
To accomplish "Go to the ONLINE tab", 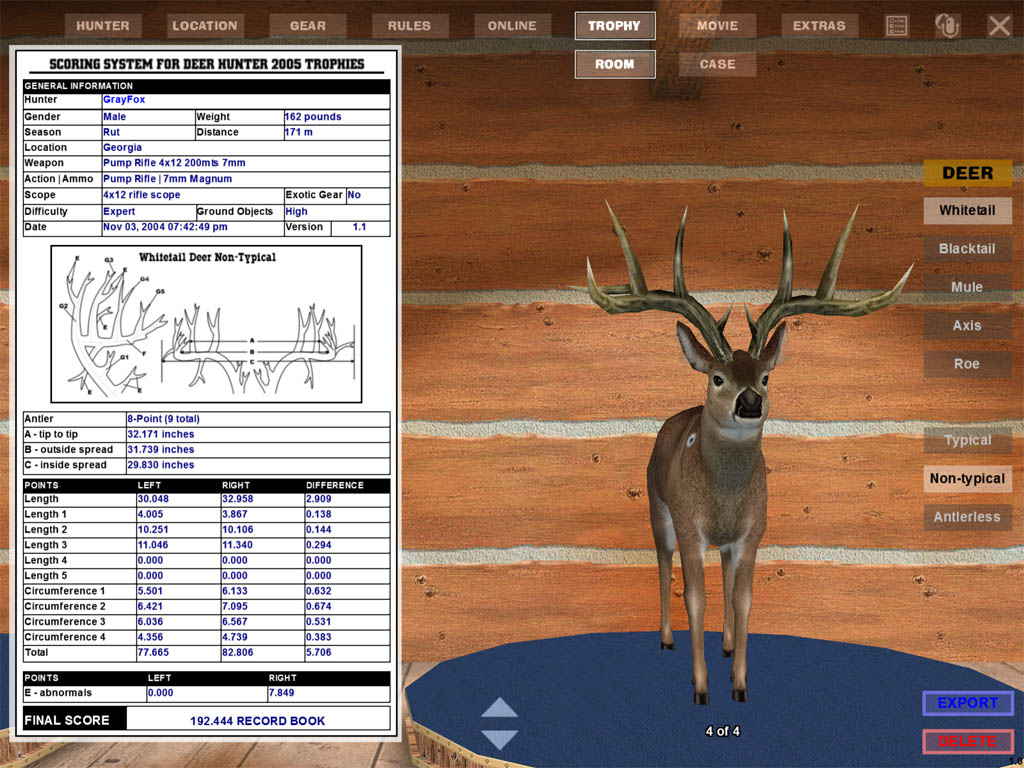I will (512, 26).
